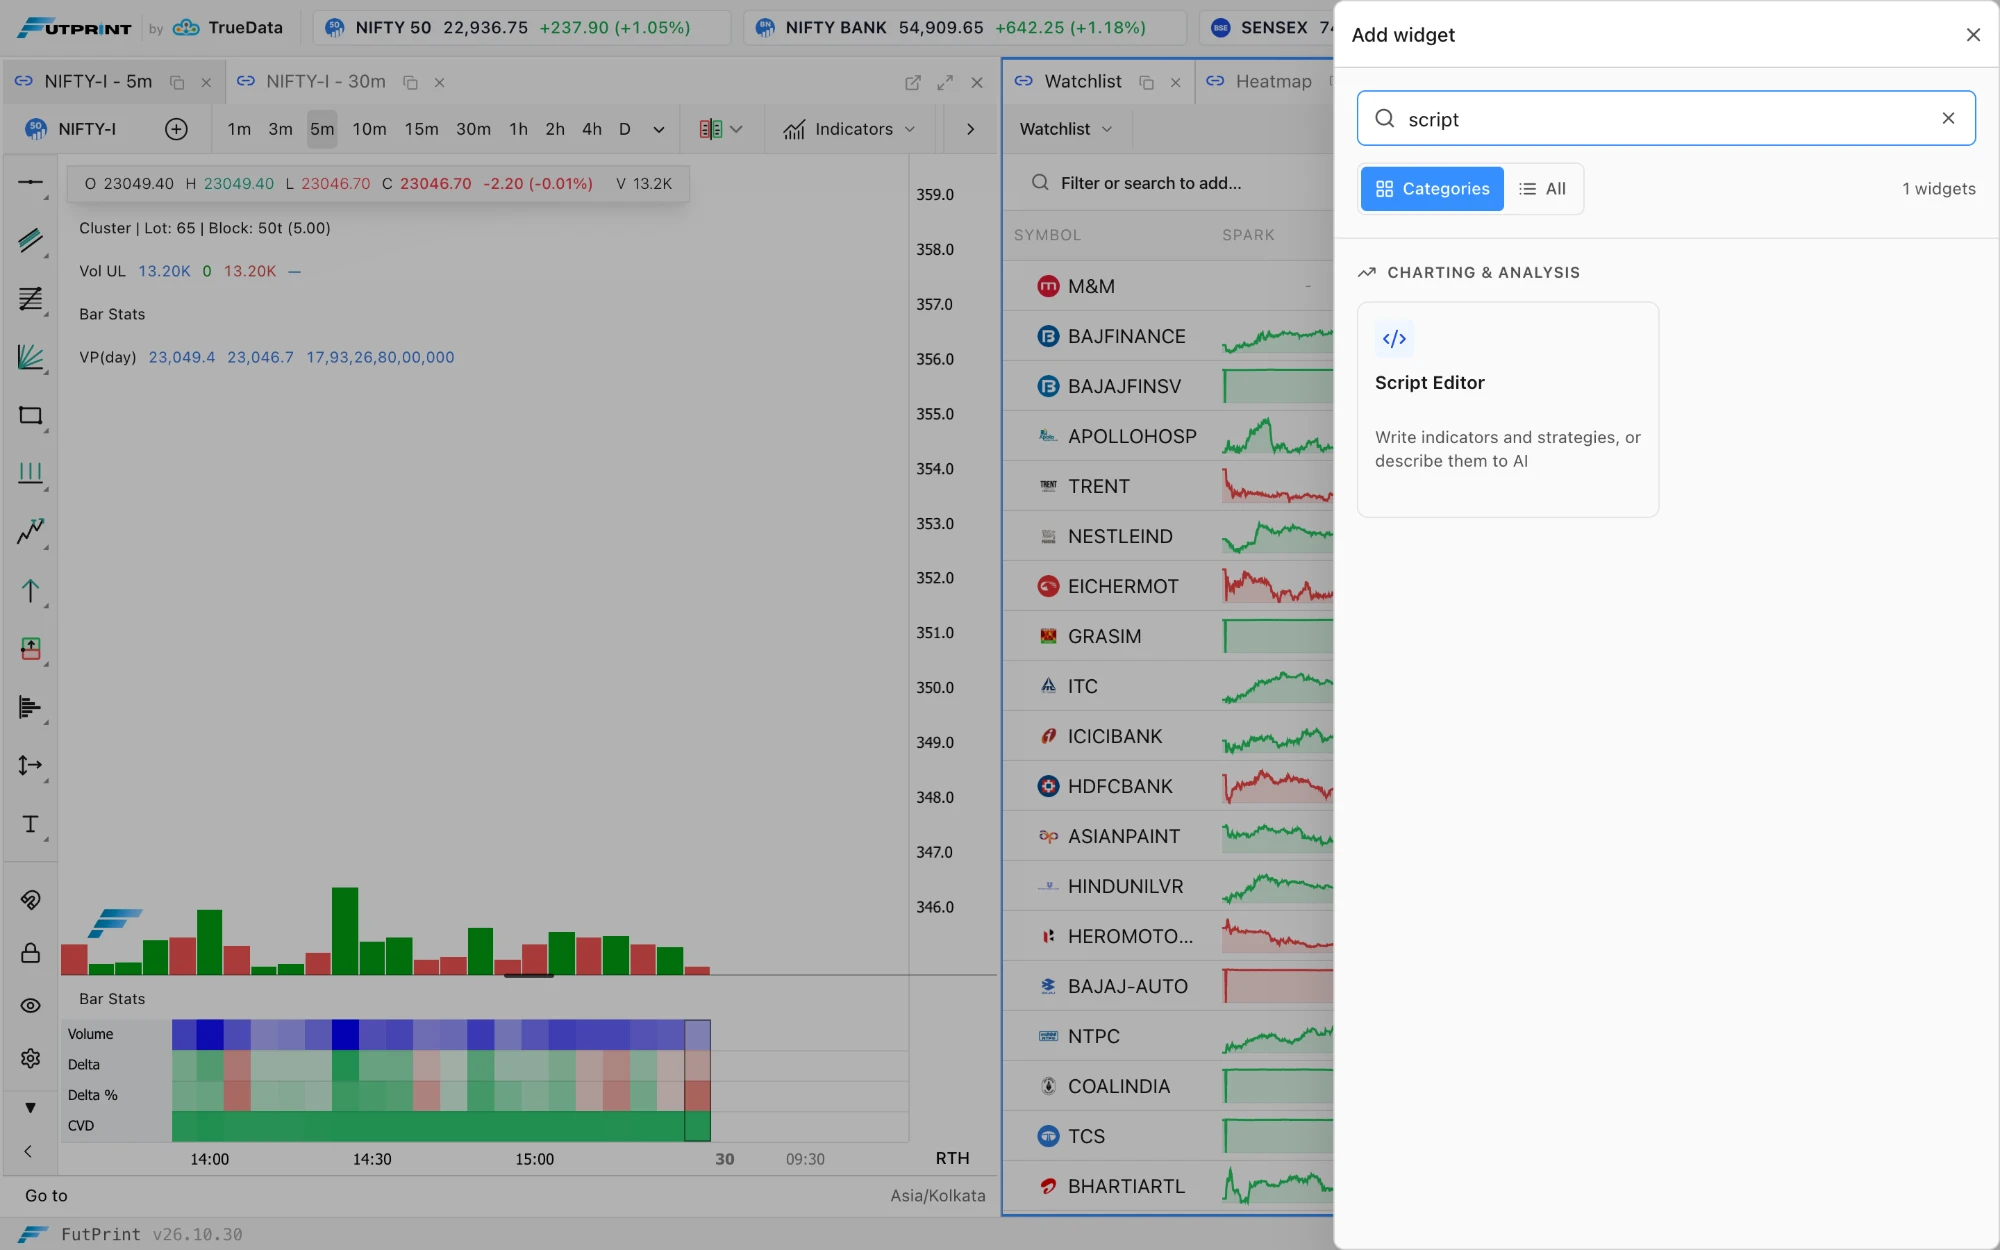Viewport: 2000px width, 1250px height.
Task: Select the 1h timeframe
Action: click(518, 129)
